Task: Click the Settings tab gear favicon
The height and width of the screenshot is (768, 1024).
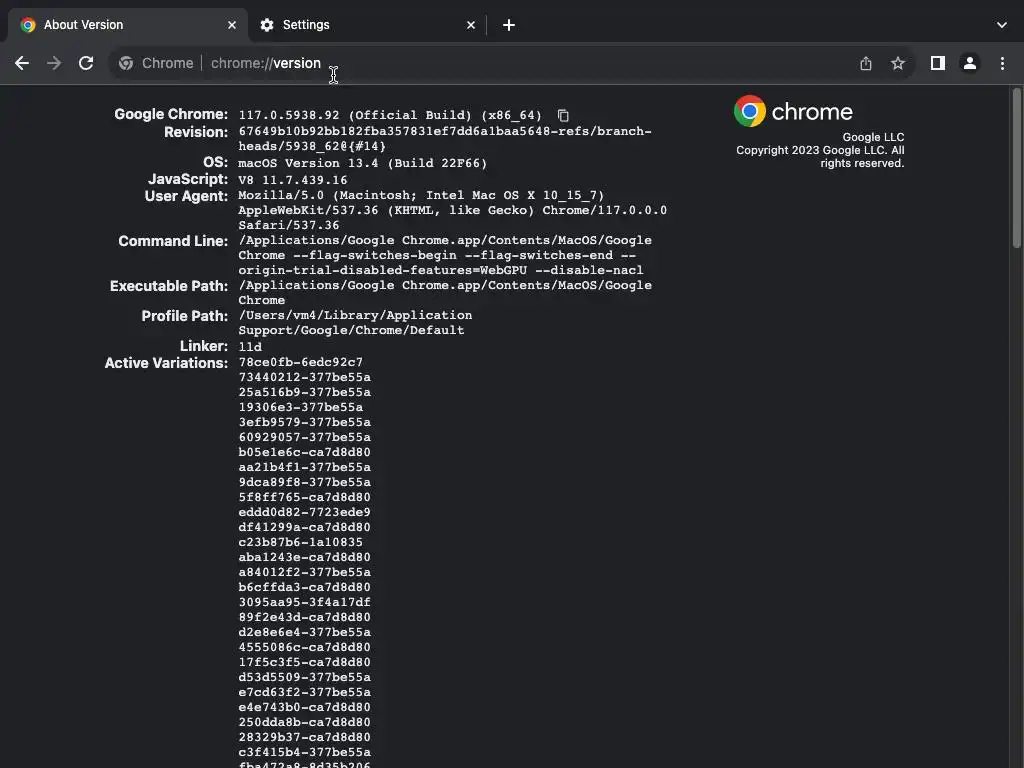Action: pos(266,25)
